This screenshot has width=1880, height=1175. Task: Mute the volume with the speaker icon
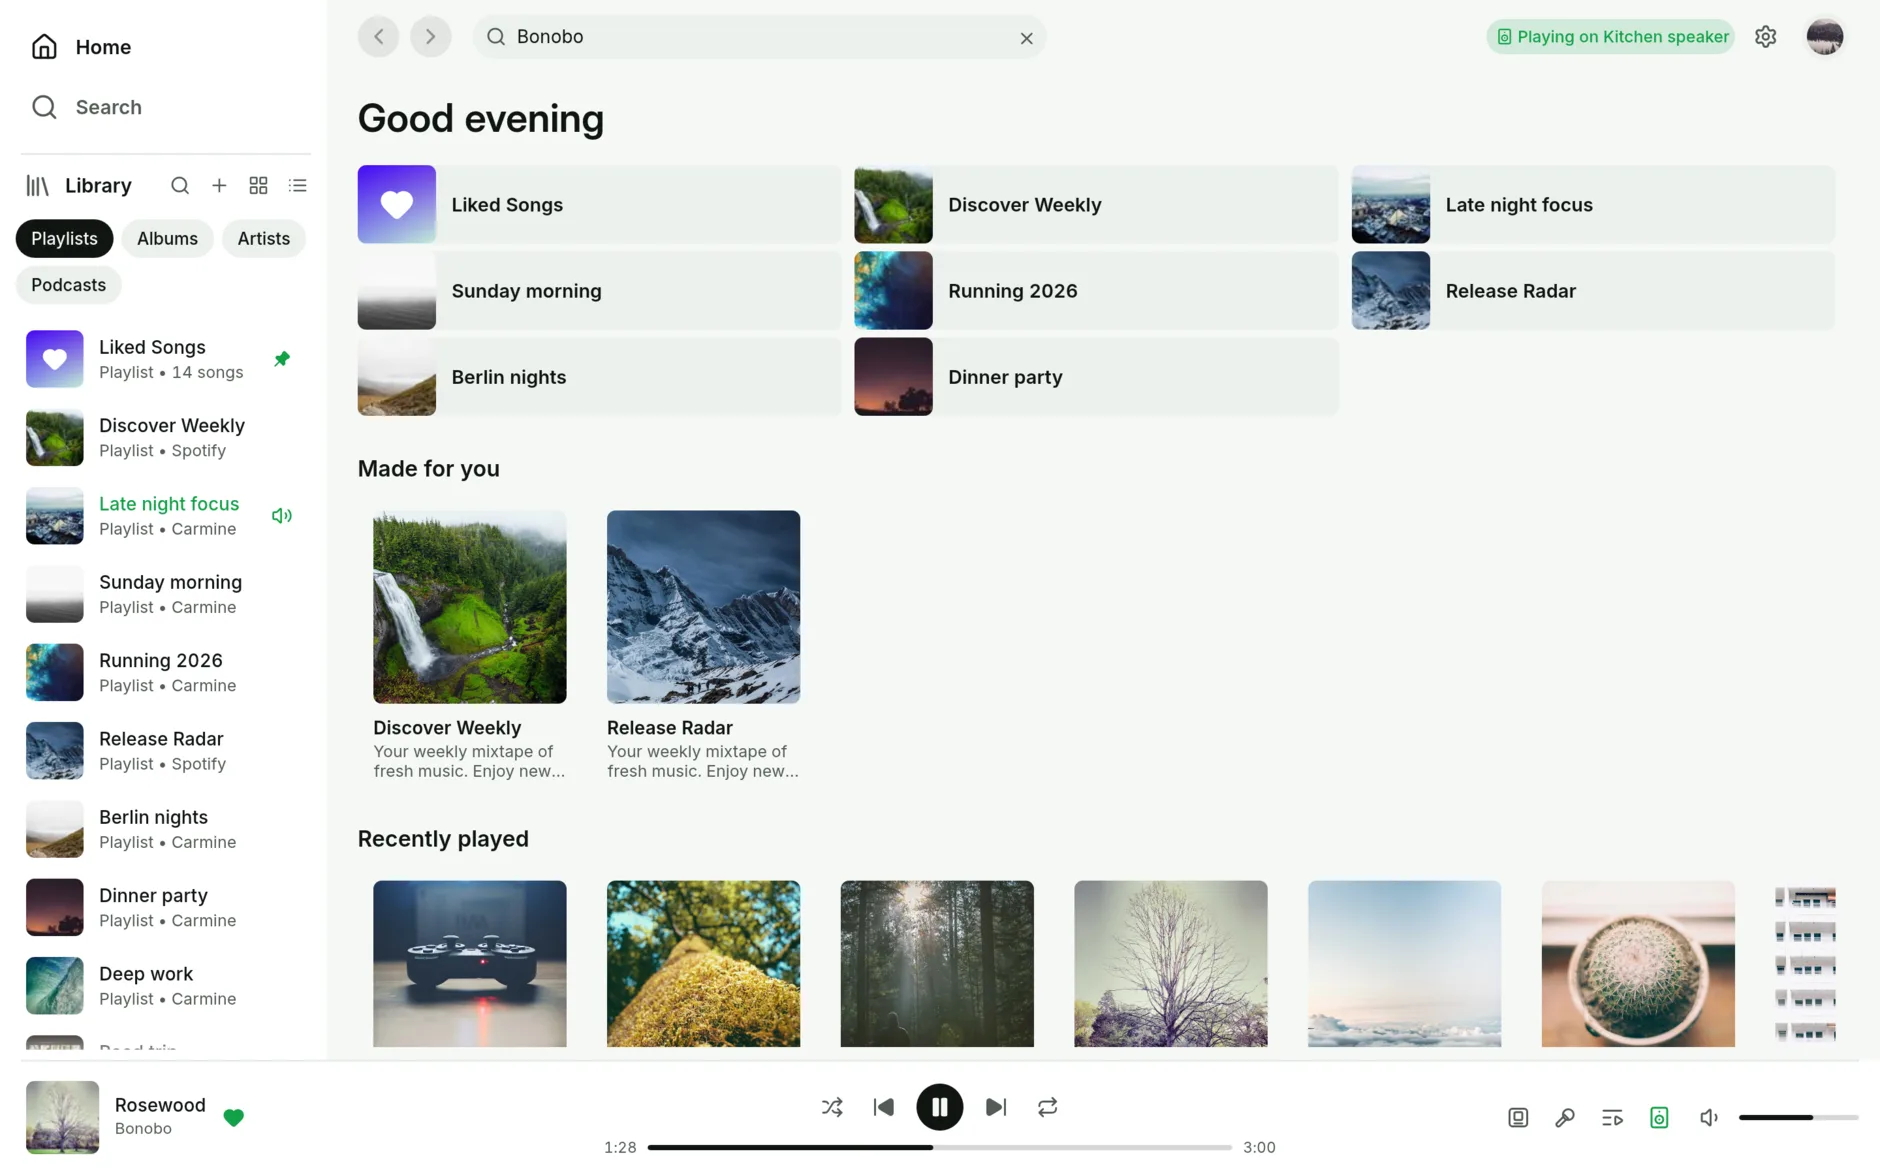coord(1709,1118)
